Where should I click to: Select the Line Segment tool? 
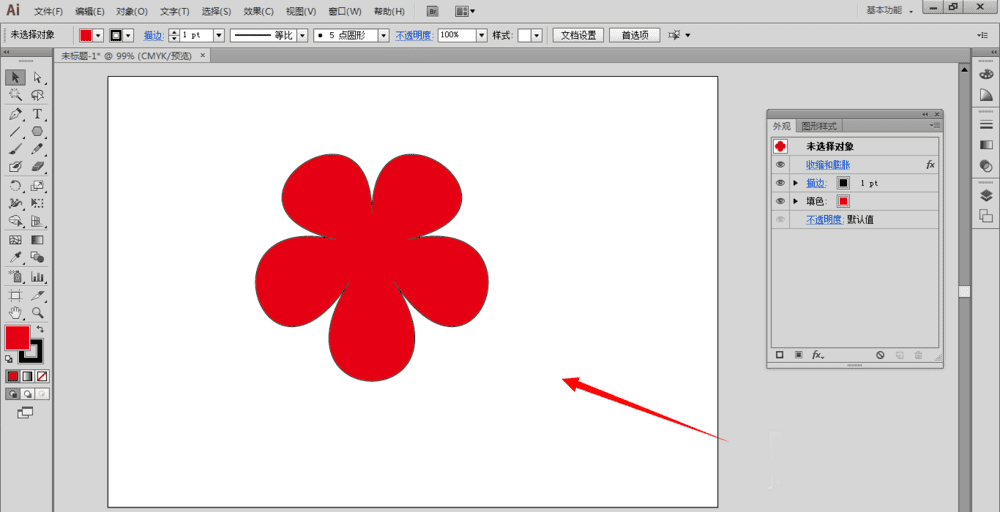tap(15, 131)
